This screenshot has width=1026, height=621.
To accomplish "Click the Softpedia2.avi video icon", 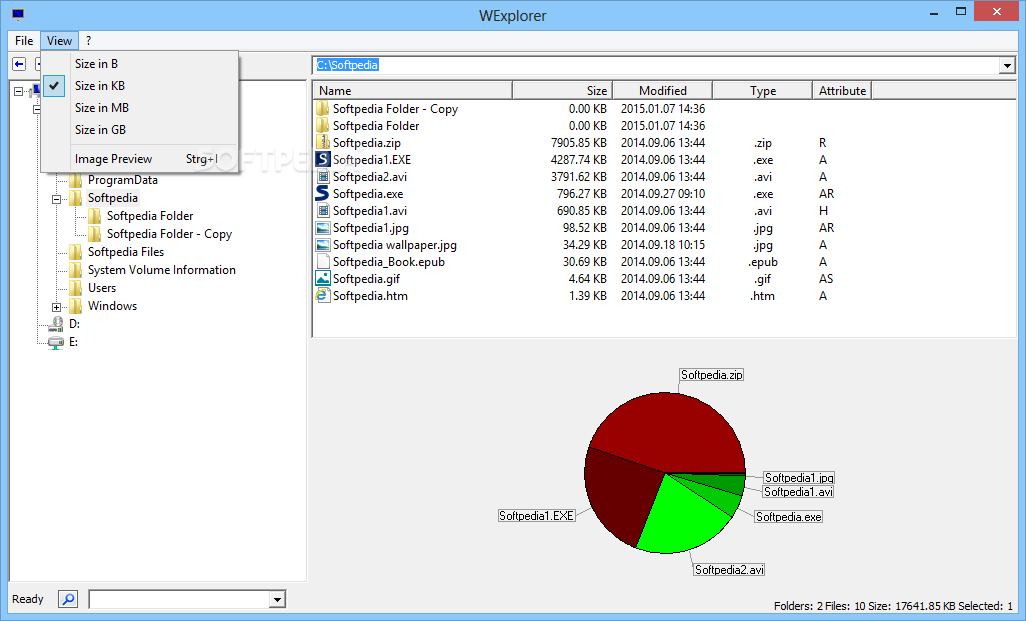I will tap(323, 177).
